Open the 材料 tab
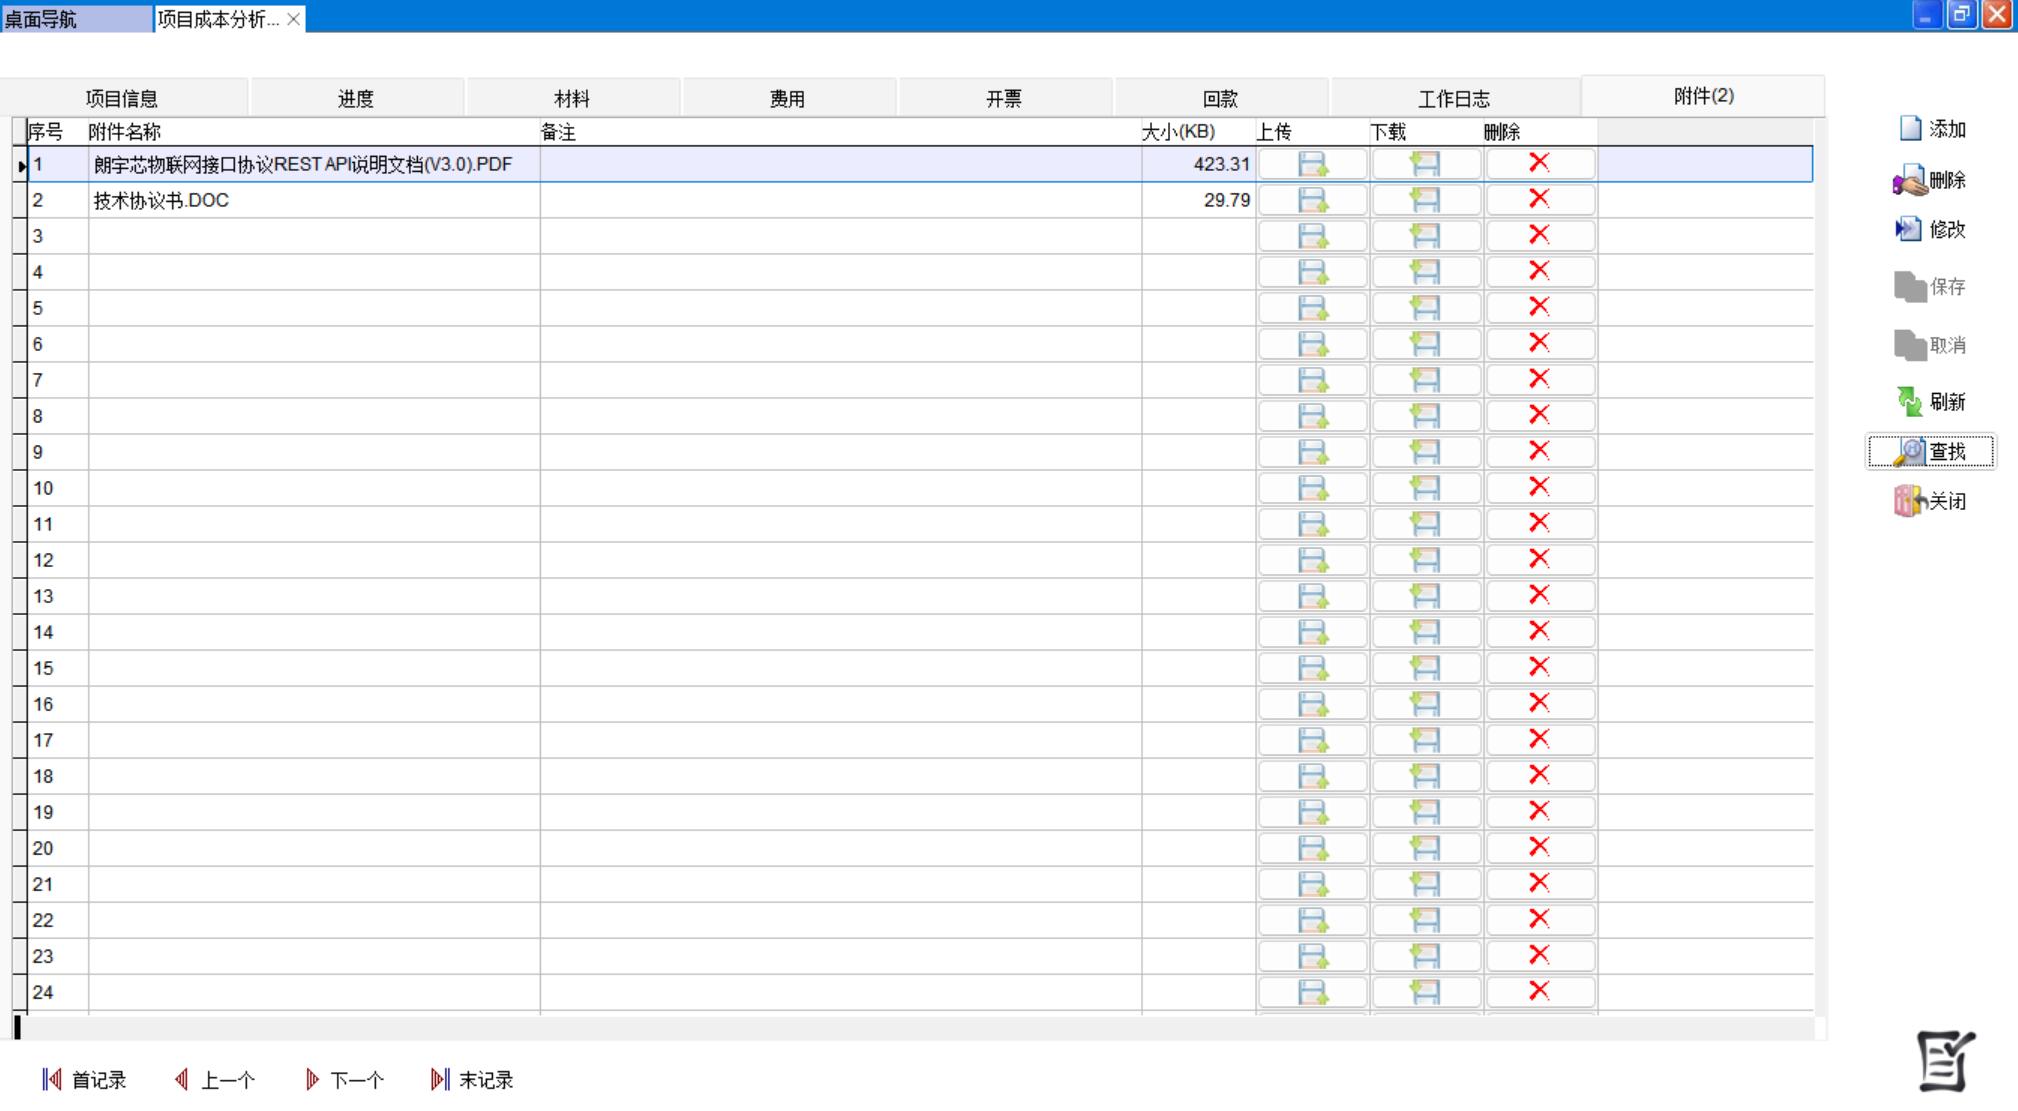2018x1111 pixels. click(x=572, y=99)
